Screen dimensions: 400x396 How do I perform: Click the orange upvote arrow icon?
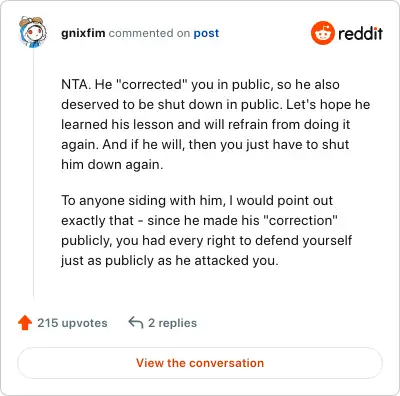tap(25, 323)
